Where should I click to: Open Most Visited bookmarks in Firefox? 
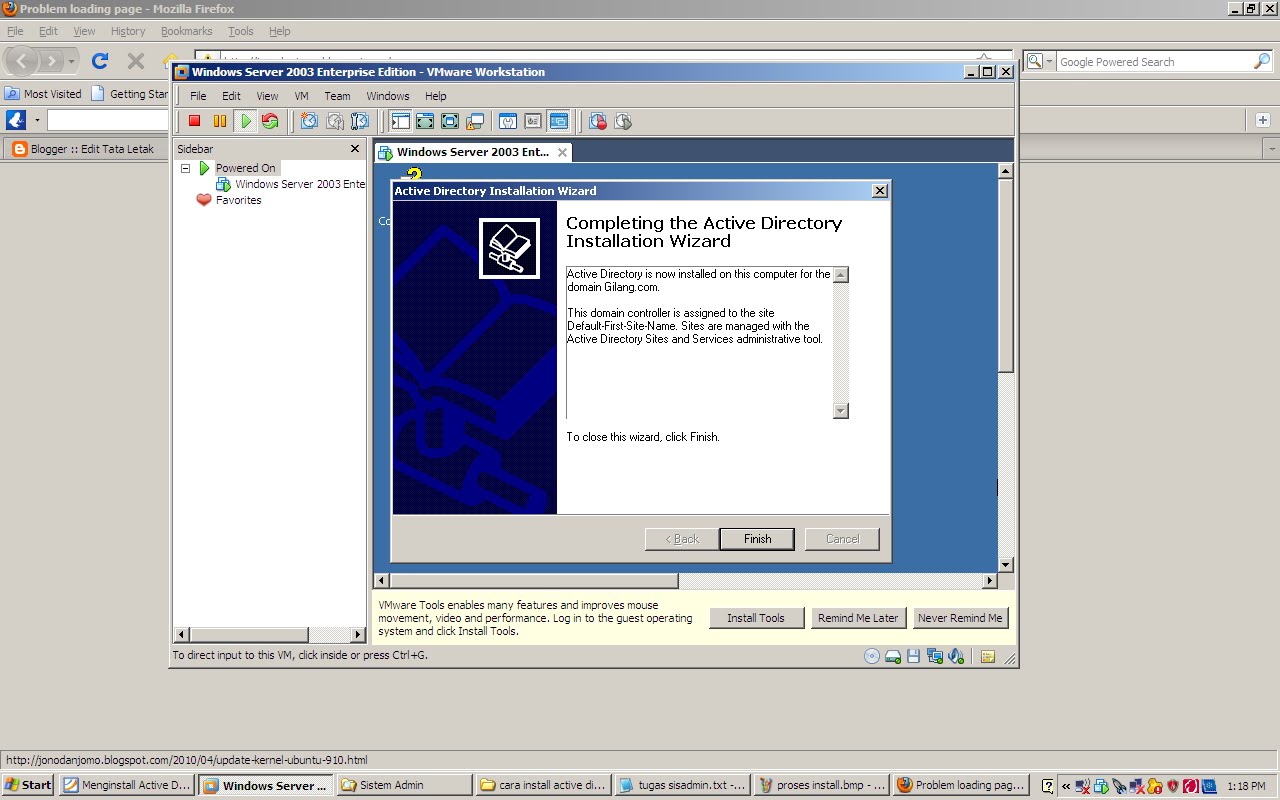pyautogui.click(x=44, y=94)
